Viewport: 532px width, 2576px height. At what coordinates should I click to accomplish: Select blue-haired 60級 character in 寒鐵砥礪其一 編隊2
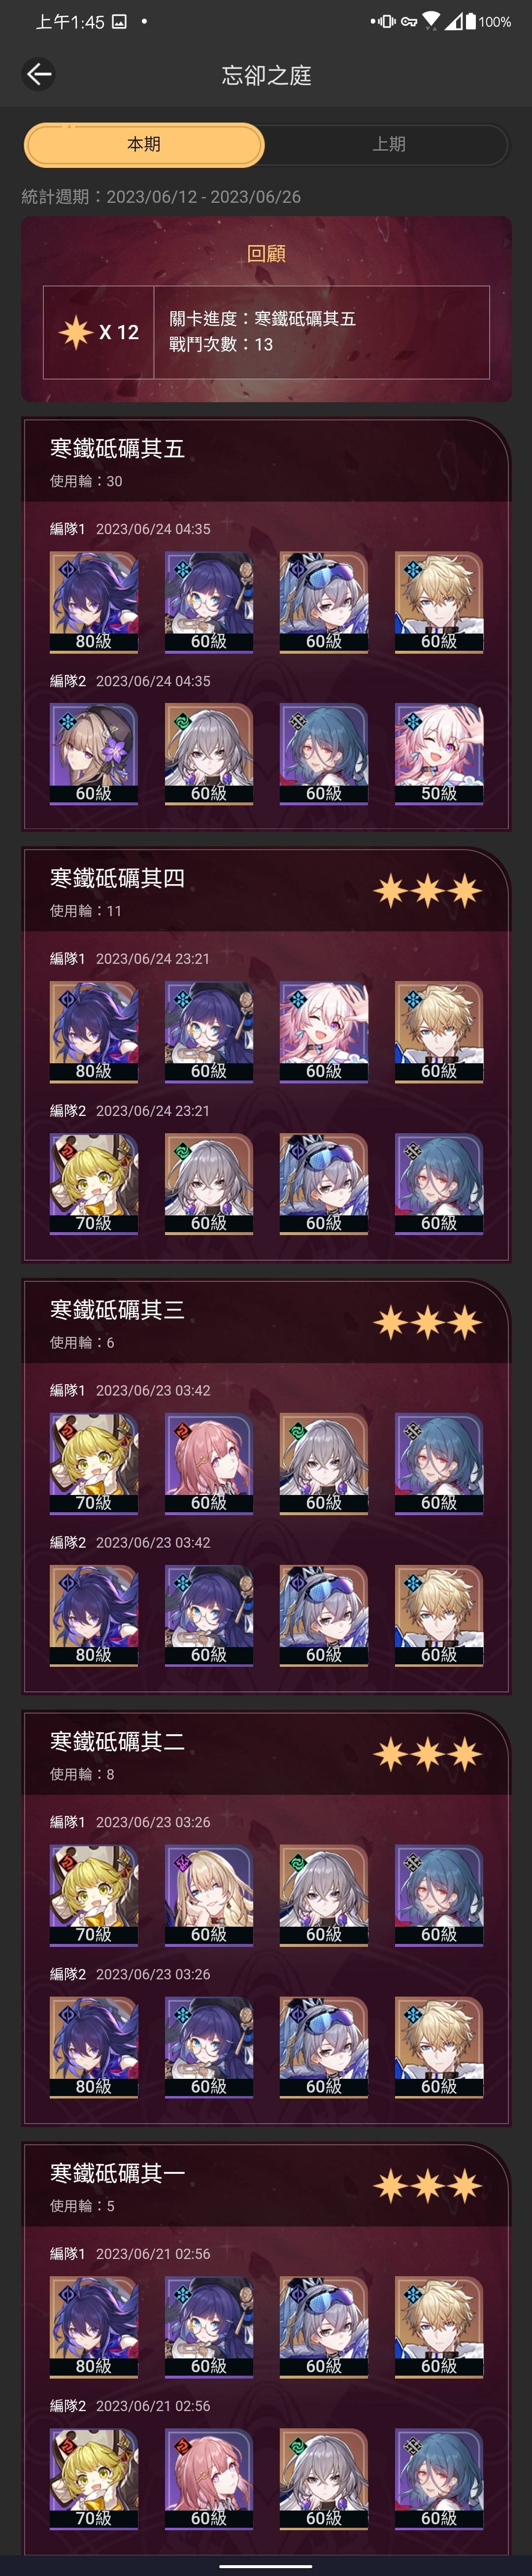point(439,2480)
